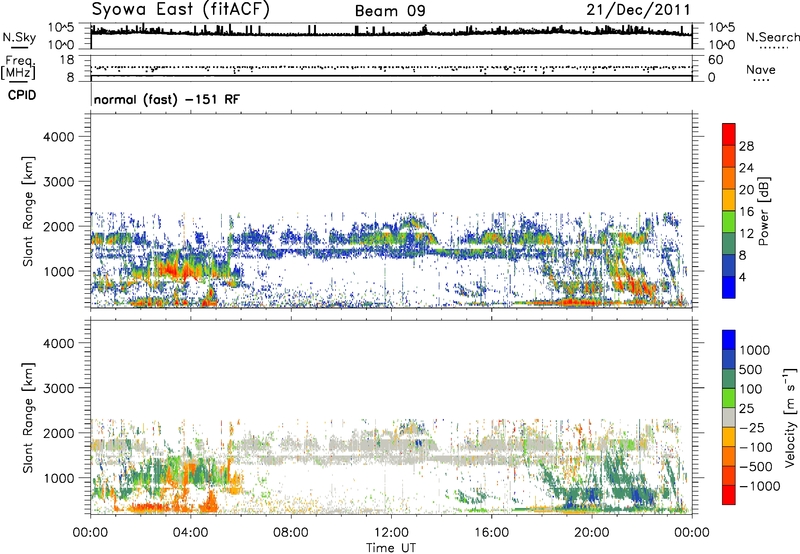The height and width of the screenshot is (554, 800).
Task: Click the power colorbar value '4'
Action: click(743, 277)
